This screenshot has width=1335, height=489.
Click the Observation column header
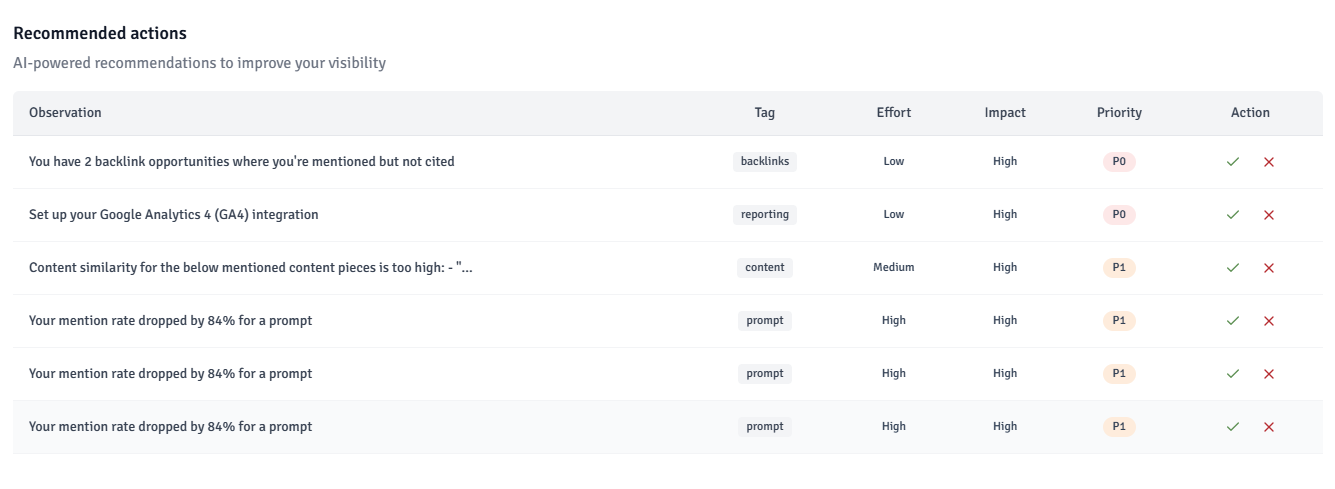(x=65, y=113)
